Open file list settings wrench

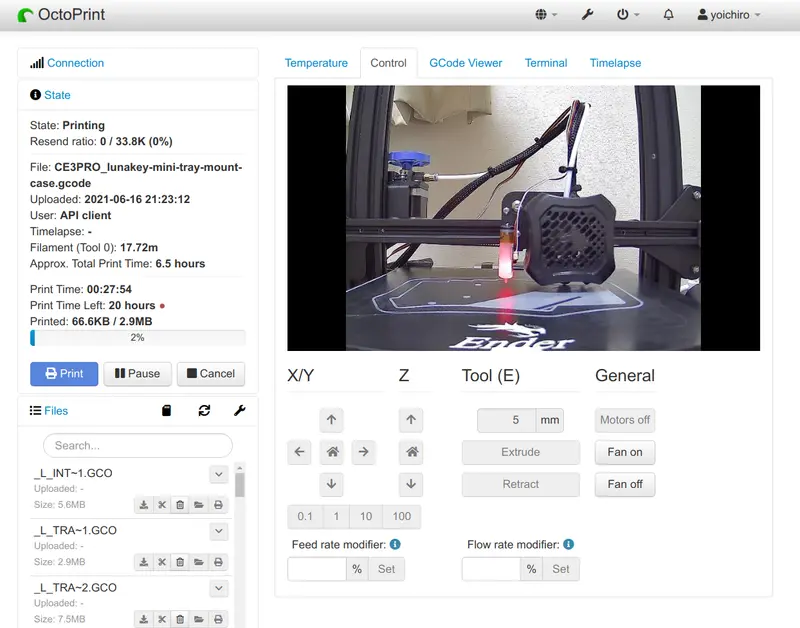click(x=240, y=411)
